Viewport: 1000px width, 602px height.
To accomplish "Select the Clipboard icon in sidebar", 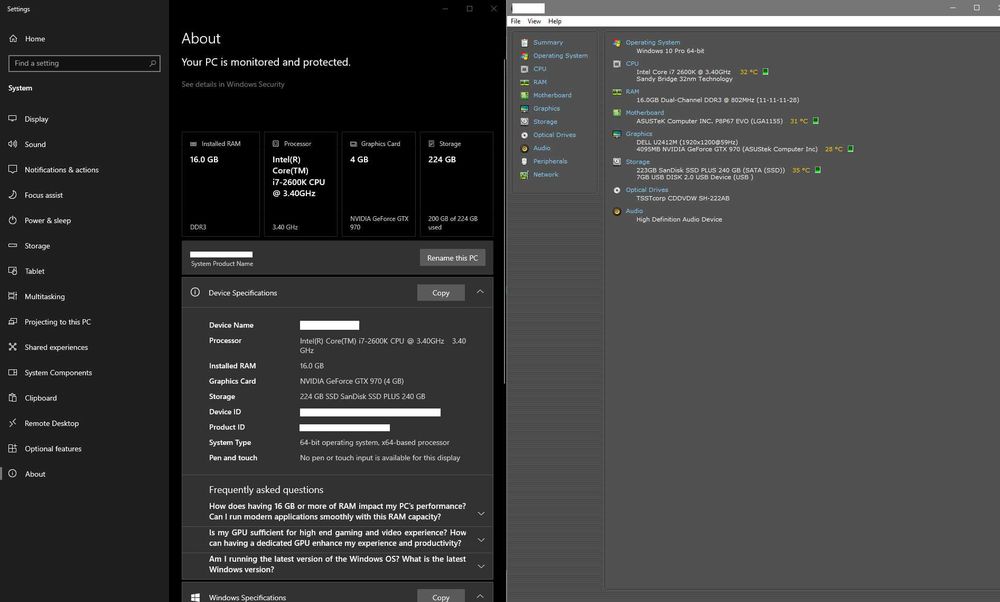I will point(13,397).
